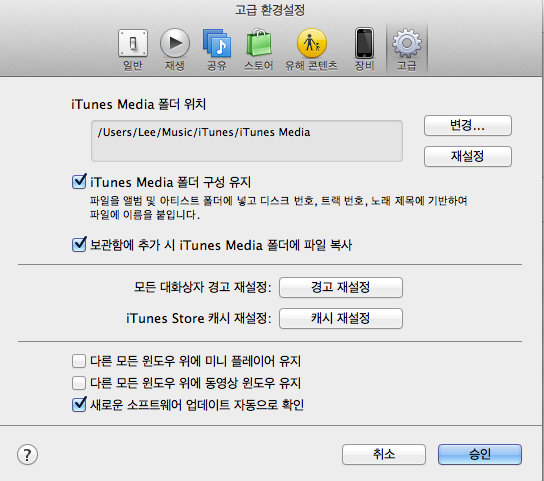The image size is (544, 481).
Task: Cancel with the 취소 button
Action: (x=384, y=454)
